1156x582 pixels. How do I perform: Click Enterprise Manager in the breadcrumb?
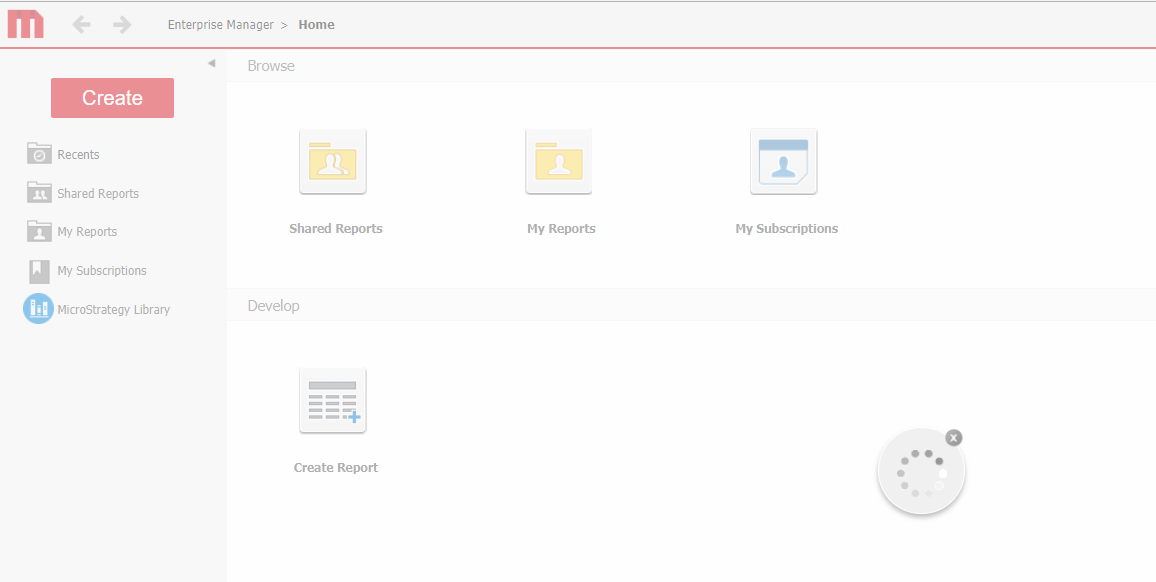(221, 24)
